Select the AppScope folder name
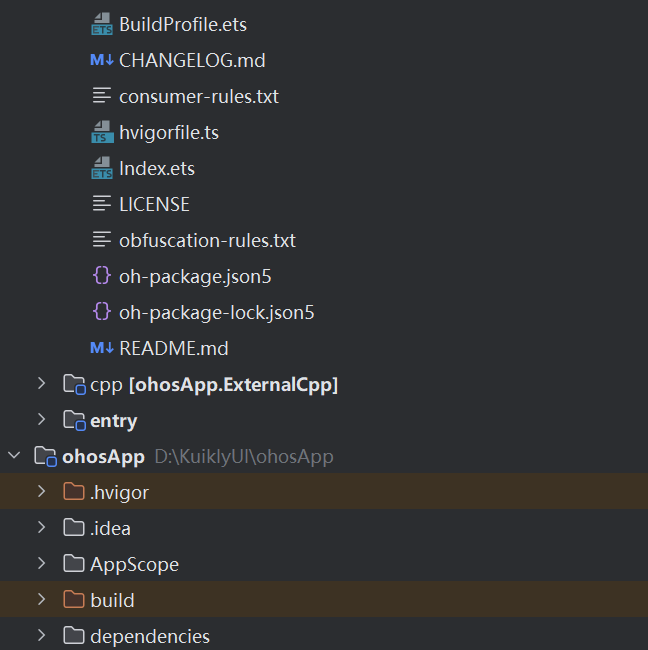This screenshot has height=650, width=648. (135, 565)
